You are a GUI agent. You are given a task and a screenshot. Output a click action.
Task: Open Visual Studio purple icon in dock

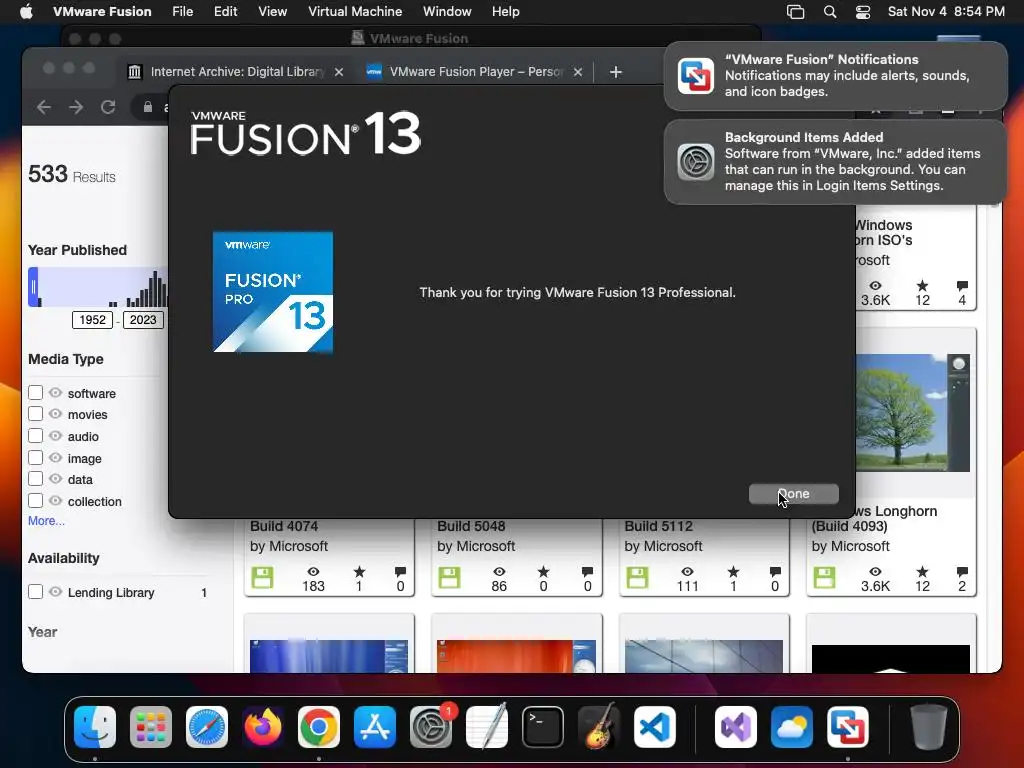[x=736, y=726]
